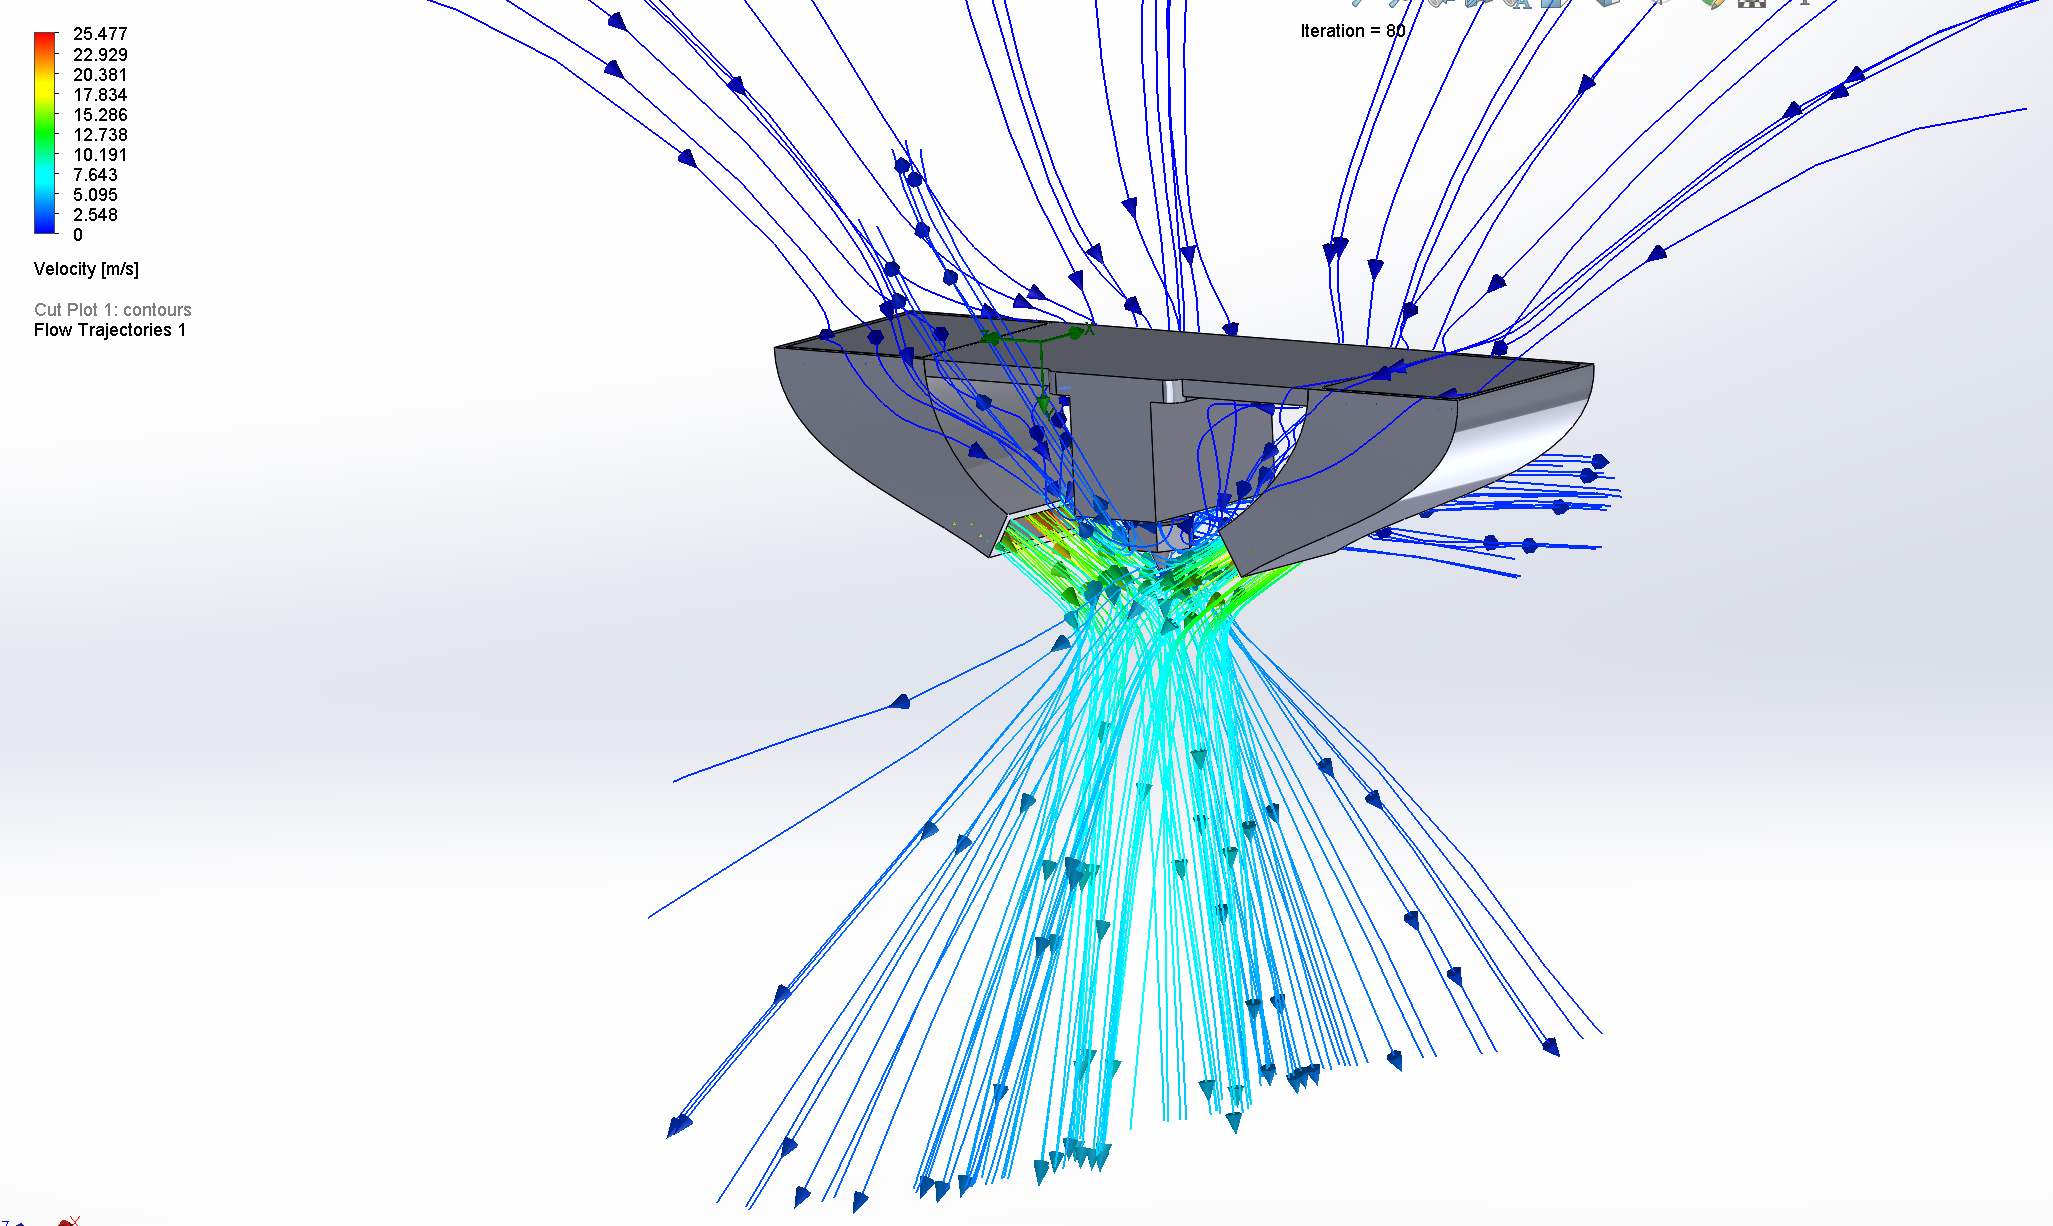The image size is (2053, 1226).
Task: Select the legend value 20.381
Action: 100,75
